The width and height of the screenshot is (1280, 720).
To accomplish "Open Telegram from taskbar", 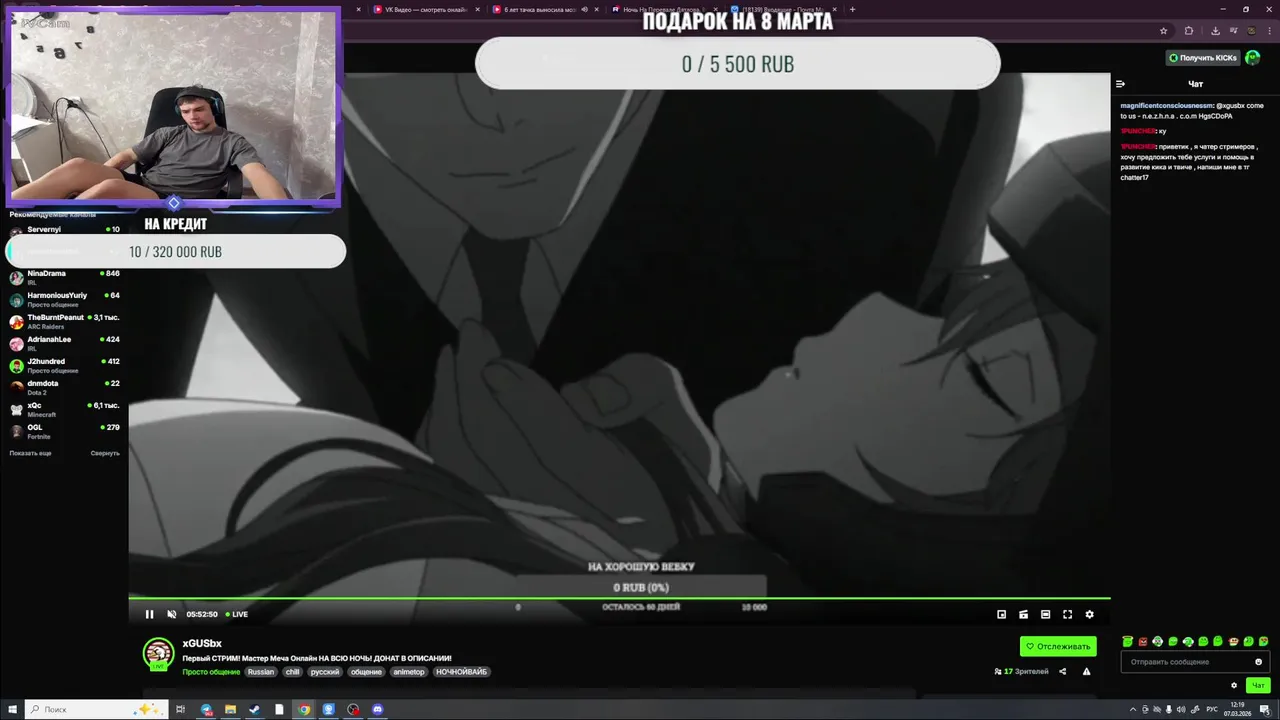I will point(206,709).
